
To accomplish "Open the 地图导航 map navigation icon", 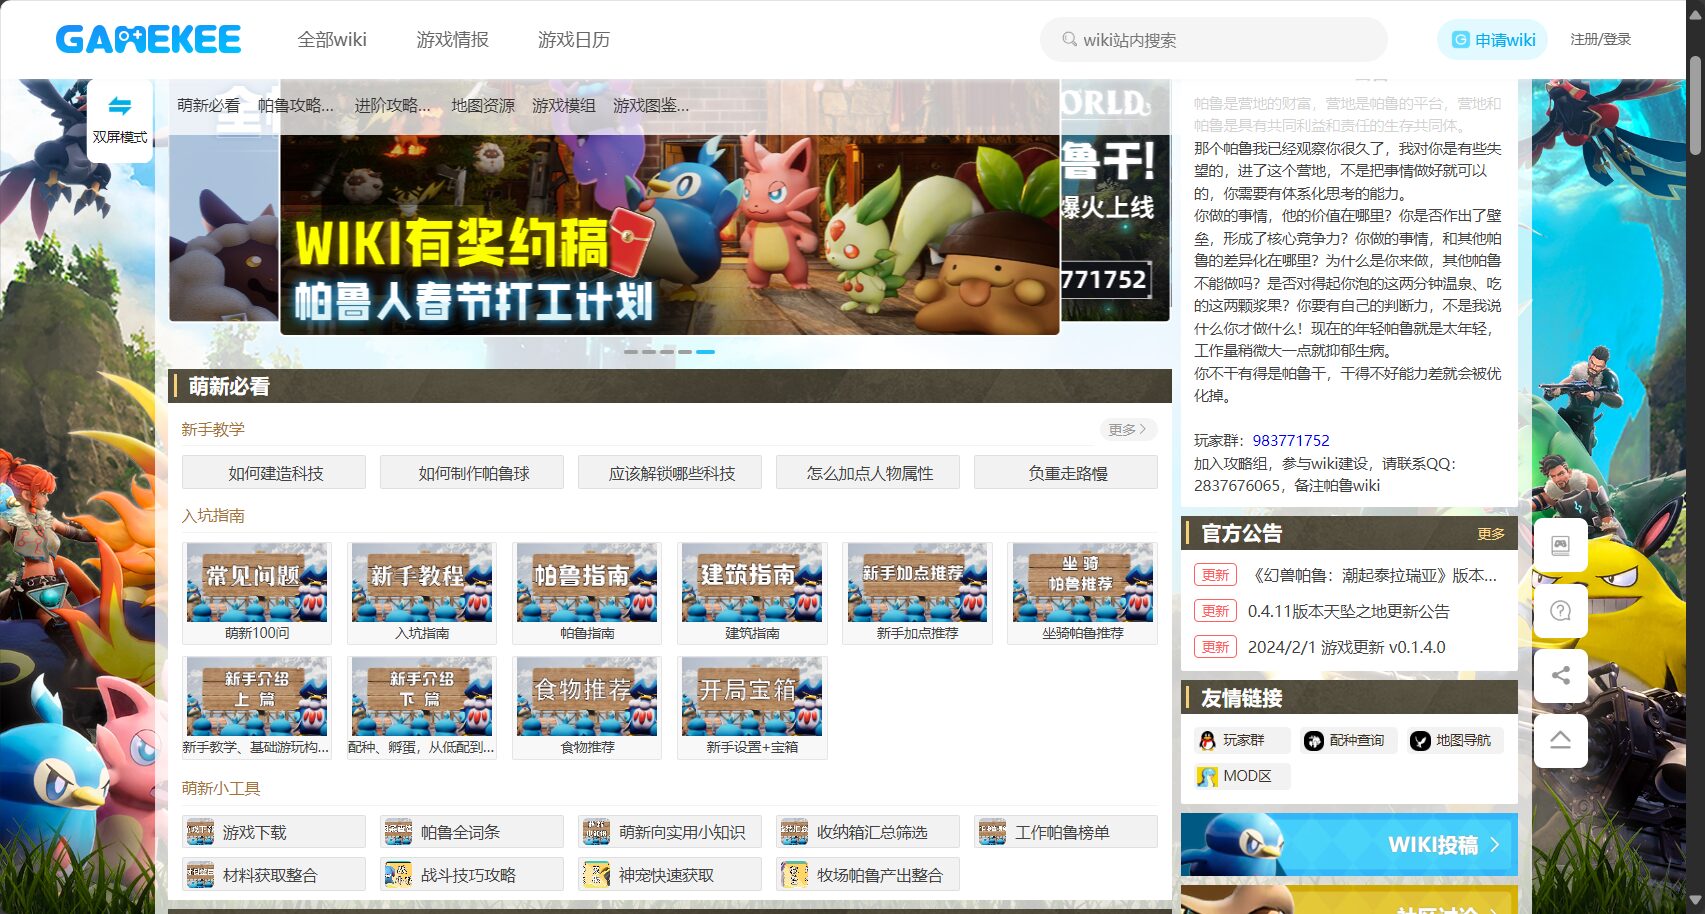I will click(x=1421, y=740).
